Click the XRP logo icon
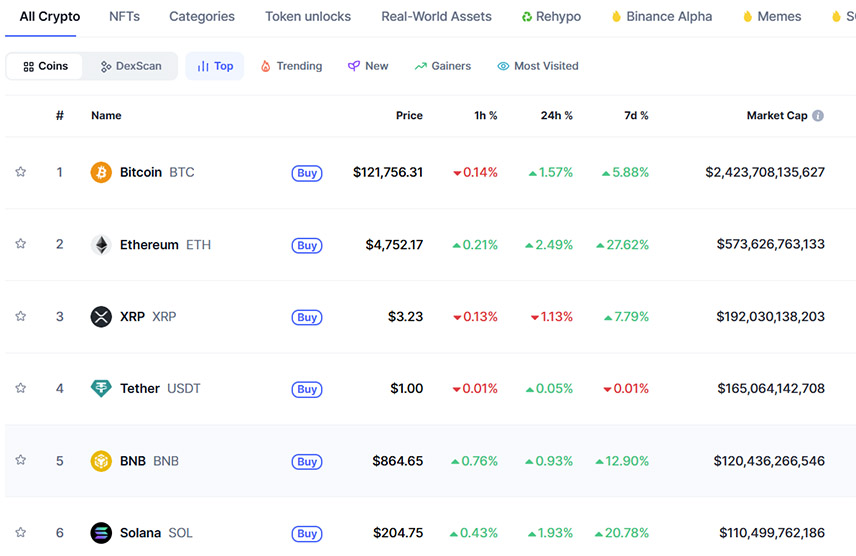The height and width of the screenshot is (556, 856). (101, 317)
